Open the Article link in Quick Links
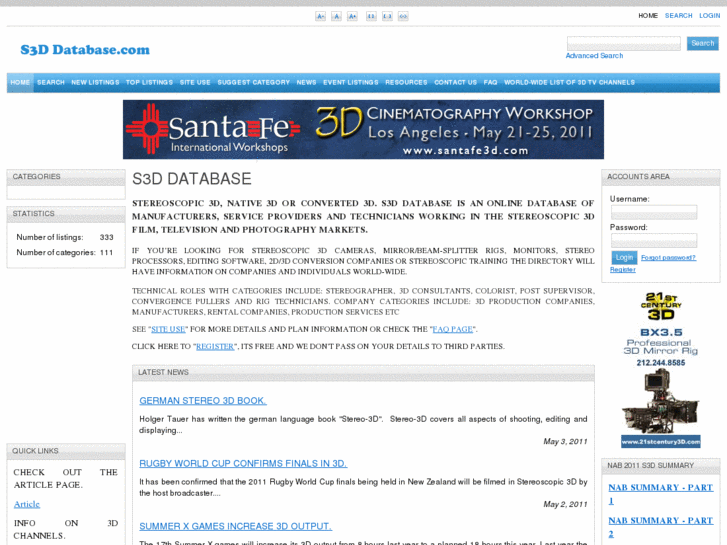 pyautogui.click(x=27, y=504)
